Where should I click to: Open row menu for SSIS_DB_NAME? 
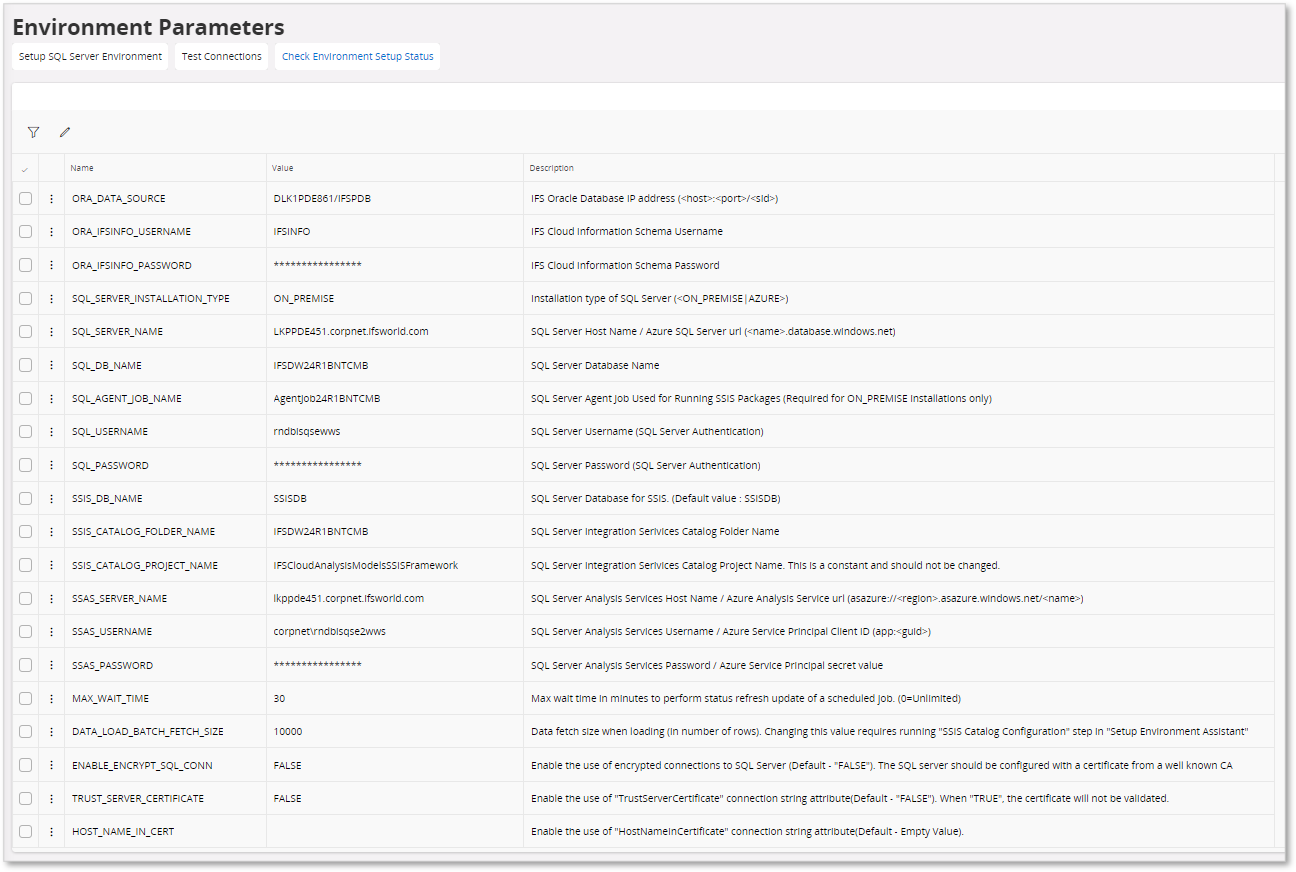(51, 498)
